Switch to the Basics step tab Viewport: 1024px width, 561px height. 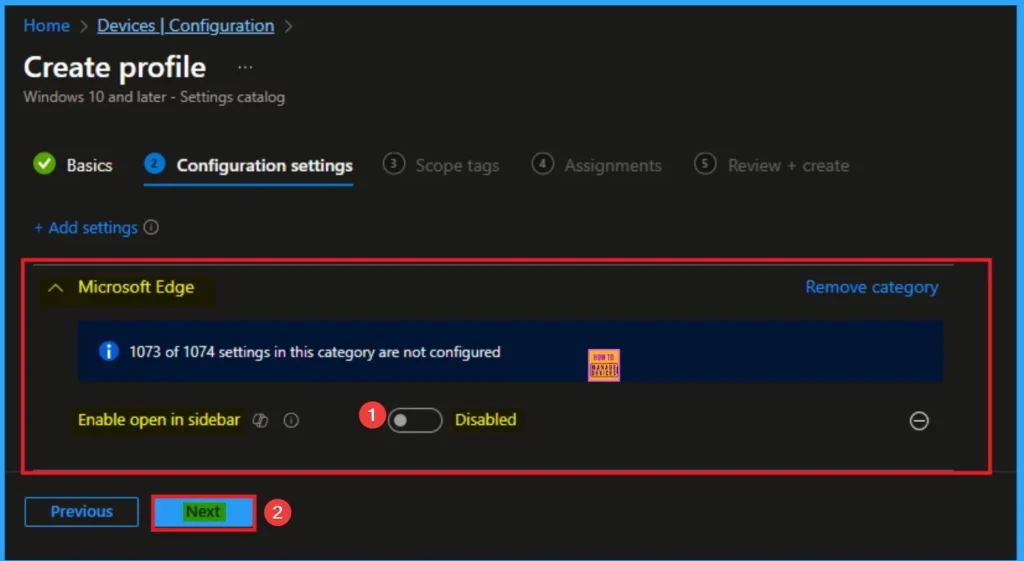[73, 165]
